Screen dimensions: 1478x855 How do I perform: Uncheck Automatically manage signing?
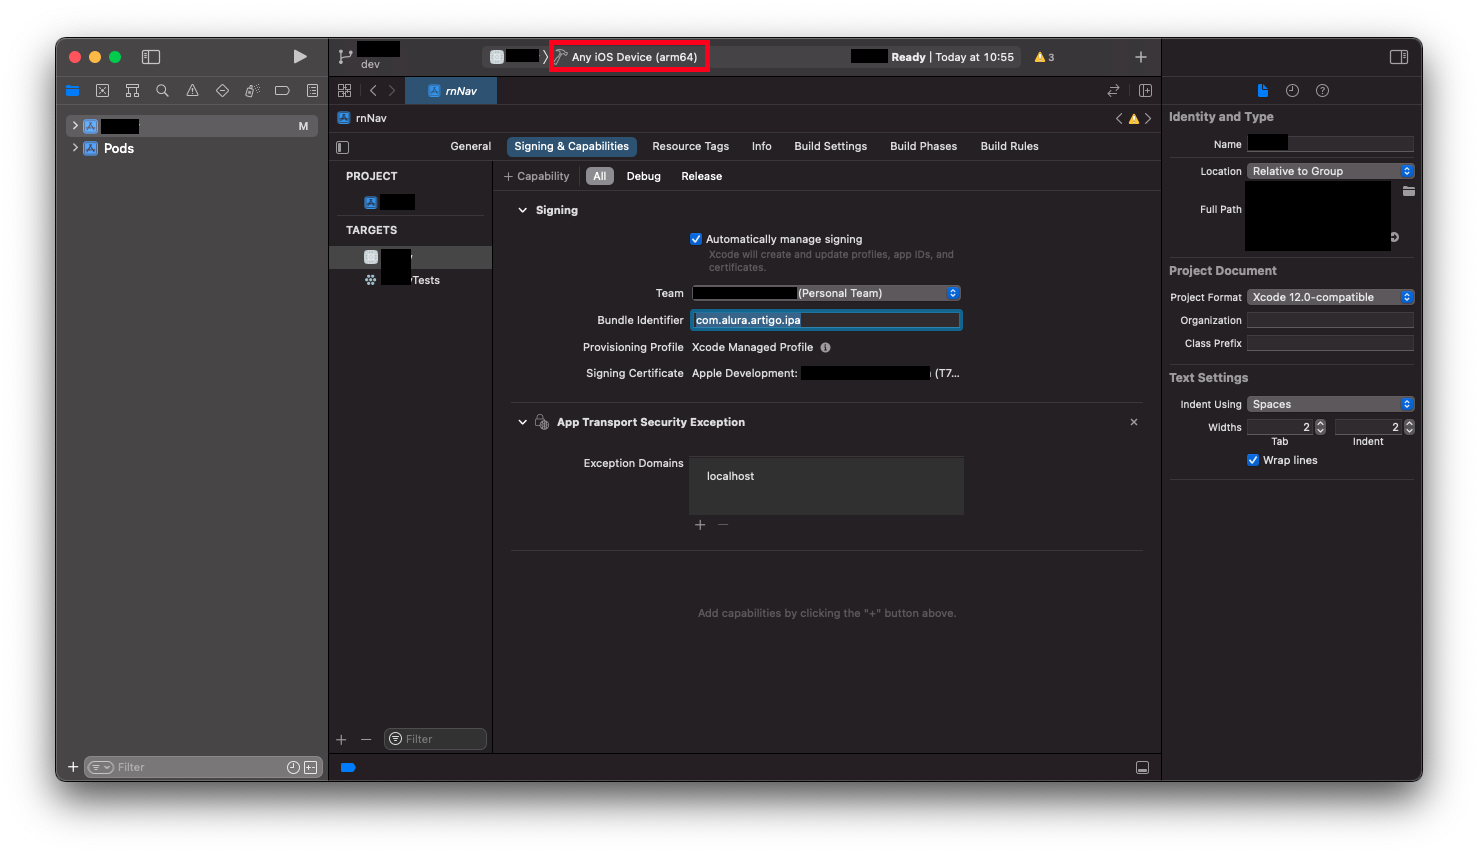click(x=696, y=239)
